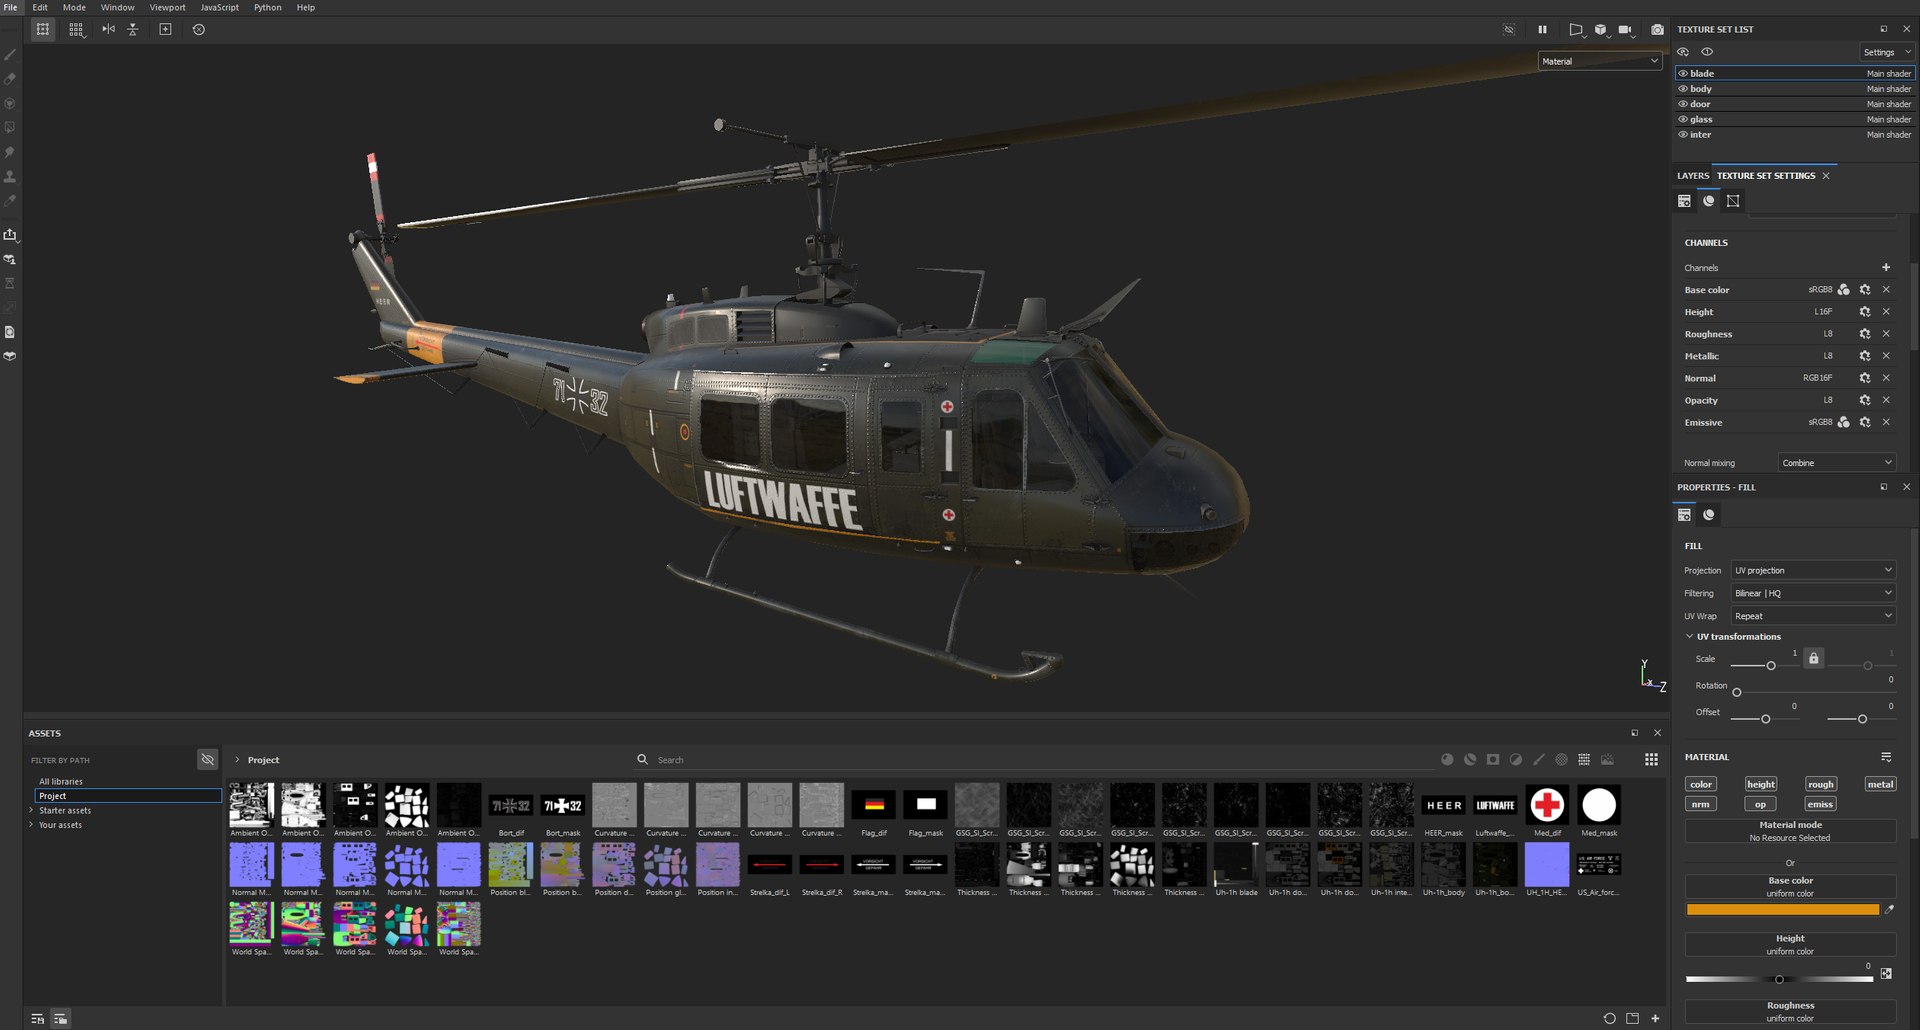Toggle the rough channel button
The image size is (1920, 1030).
click(1821, 784)
